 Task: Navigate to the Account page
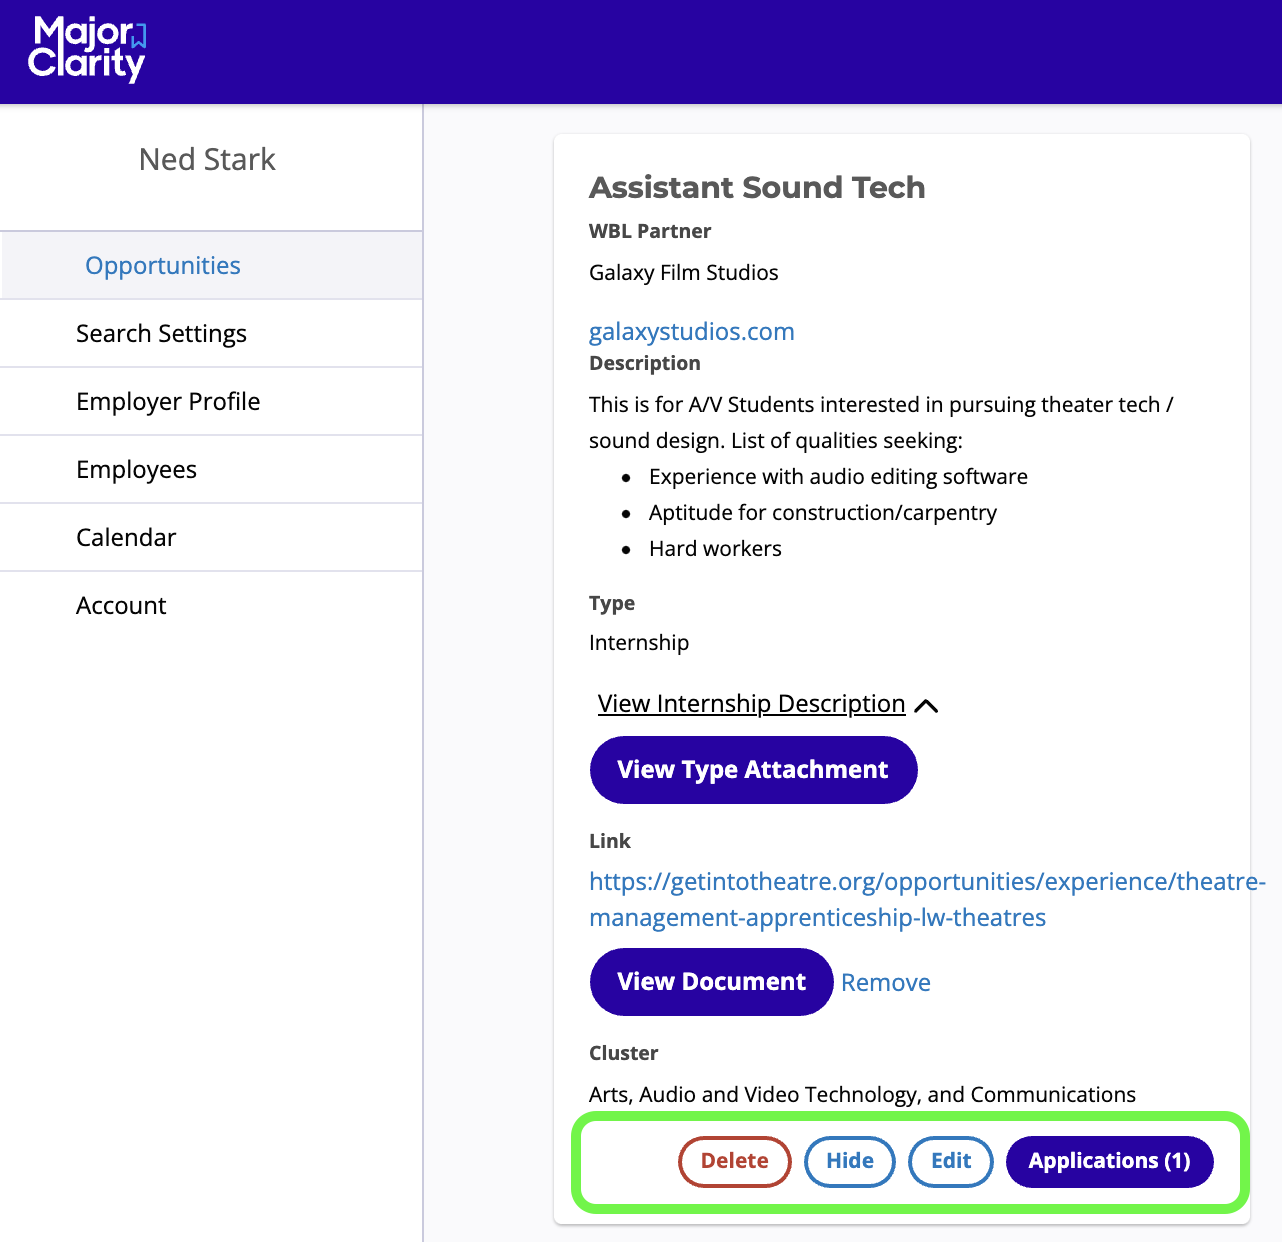[x=121, y=606]
